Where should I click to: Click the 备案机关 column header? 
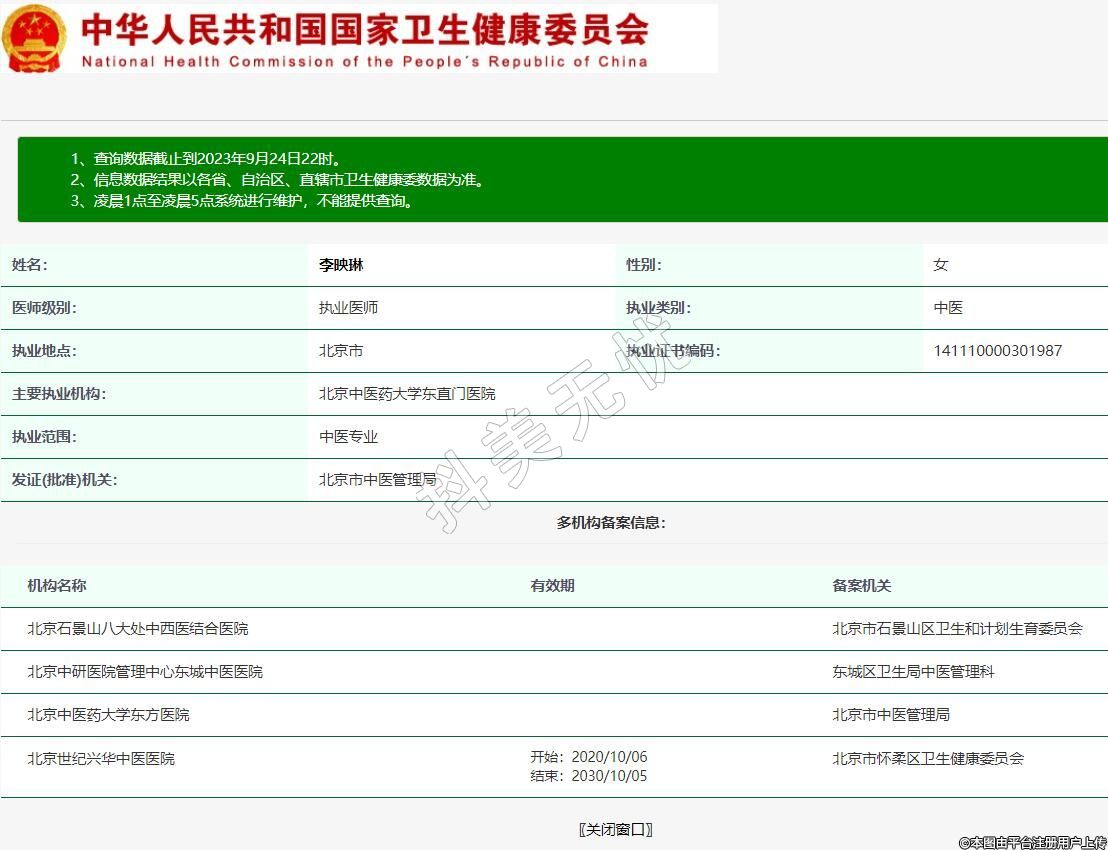[x=861, y=585]
